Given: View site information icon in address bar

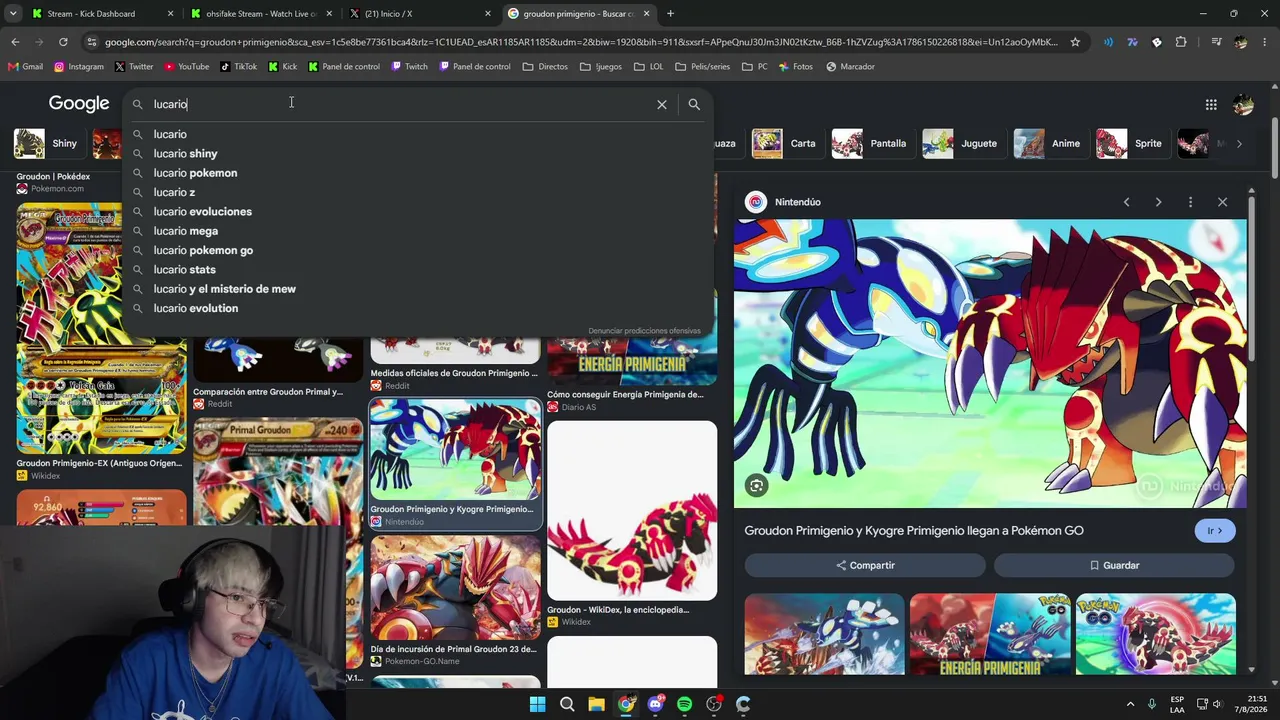Looking at the screenshot, I should coord(92,42).
